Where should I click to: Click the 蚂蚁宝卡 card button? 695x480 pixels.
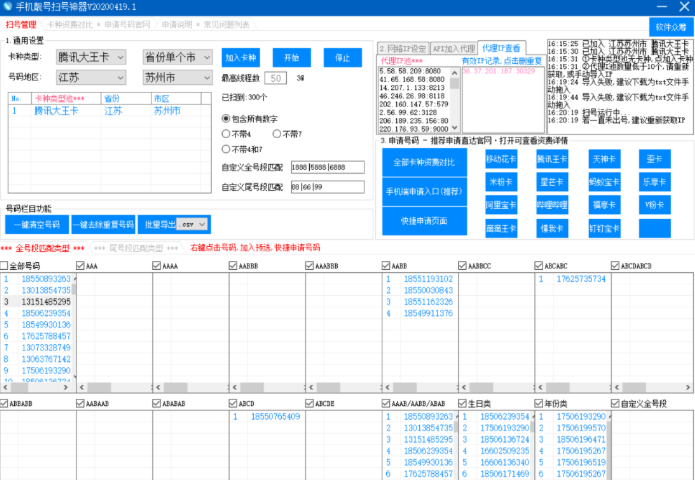(x=604, y=182)
